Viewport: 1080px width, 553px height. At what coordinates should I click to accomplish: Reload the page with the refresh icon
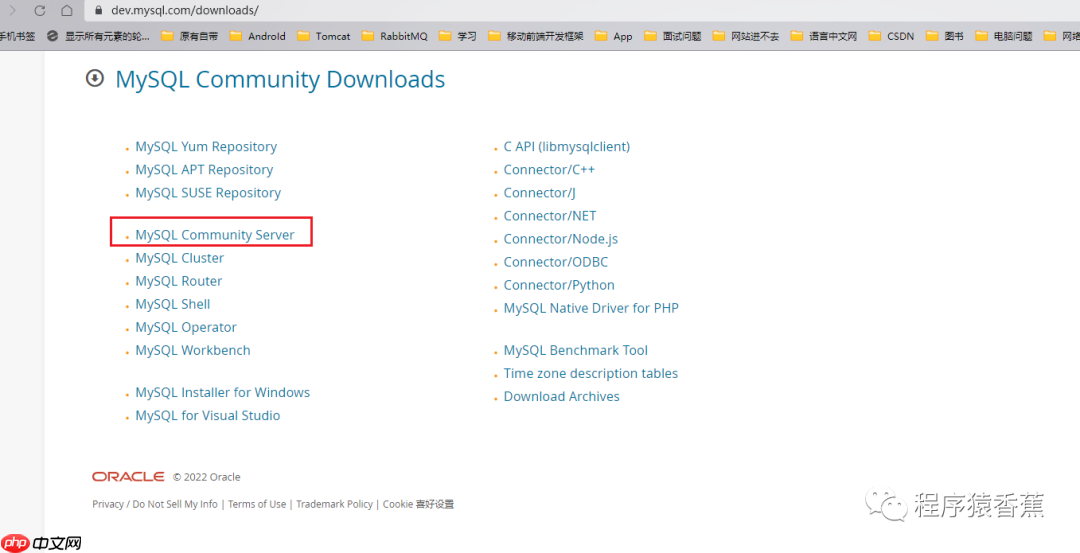coord(39,10)
